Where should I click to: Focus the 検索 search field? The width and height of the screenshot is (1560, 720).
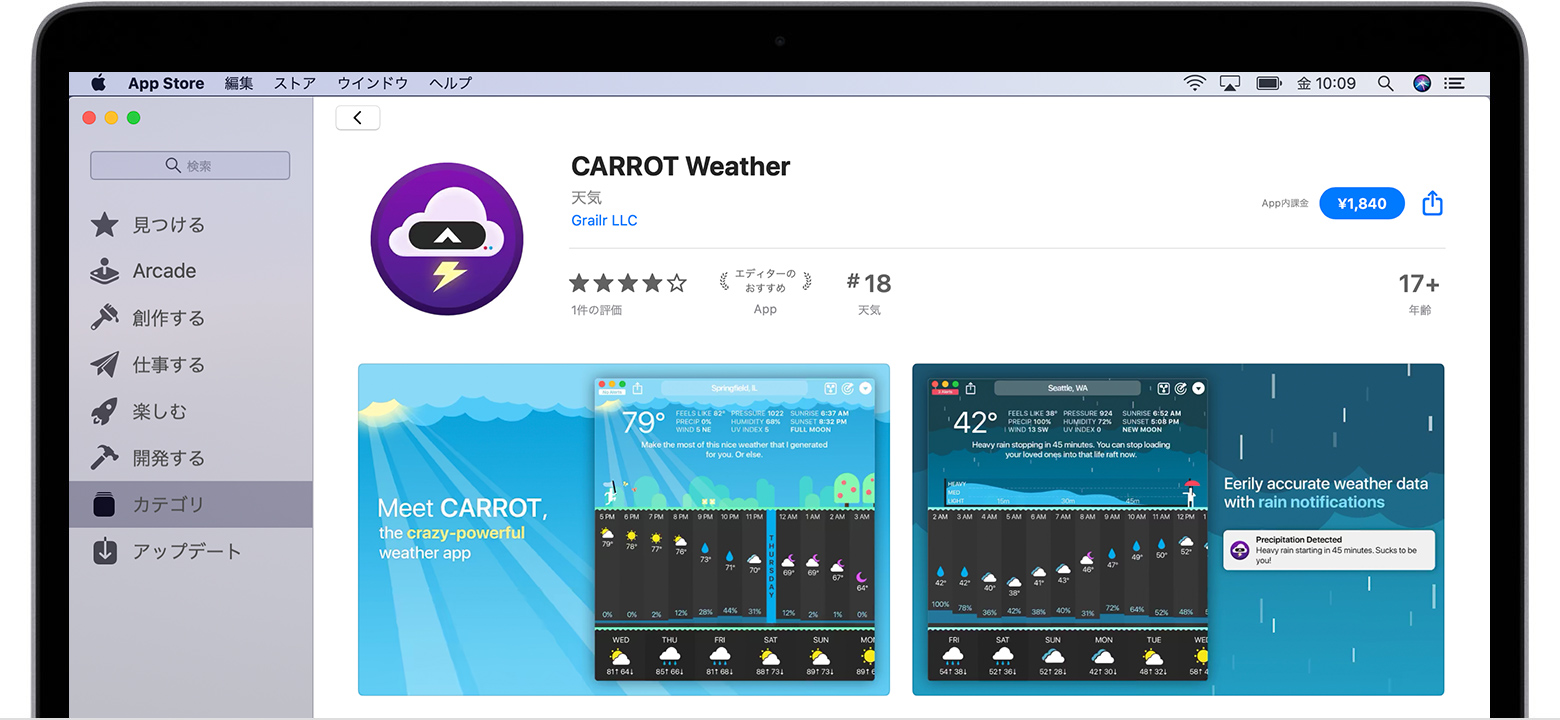pyautogui.click(x=190, y=166)
